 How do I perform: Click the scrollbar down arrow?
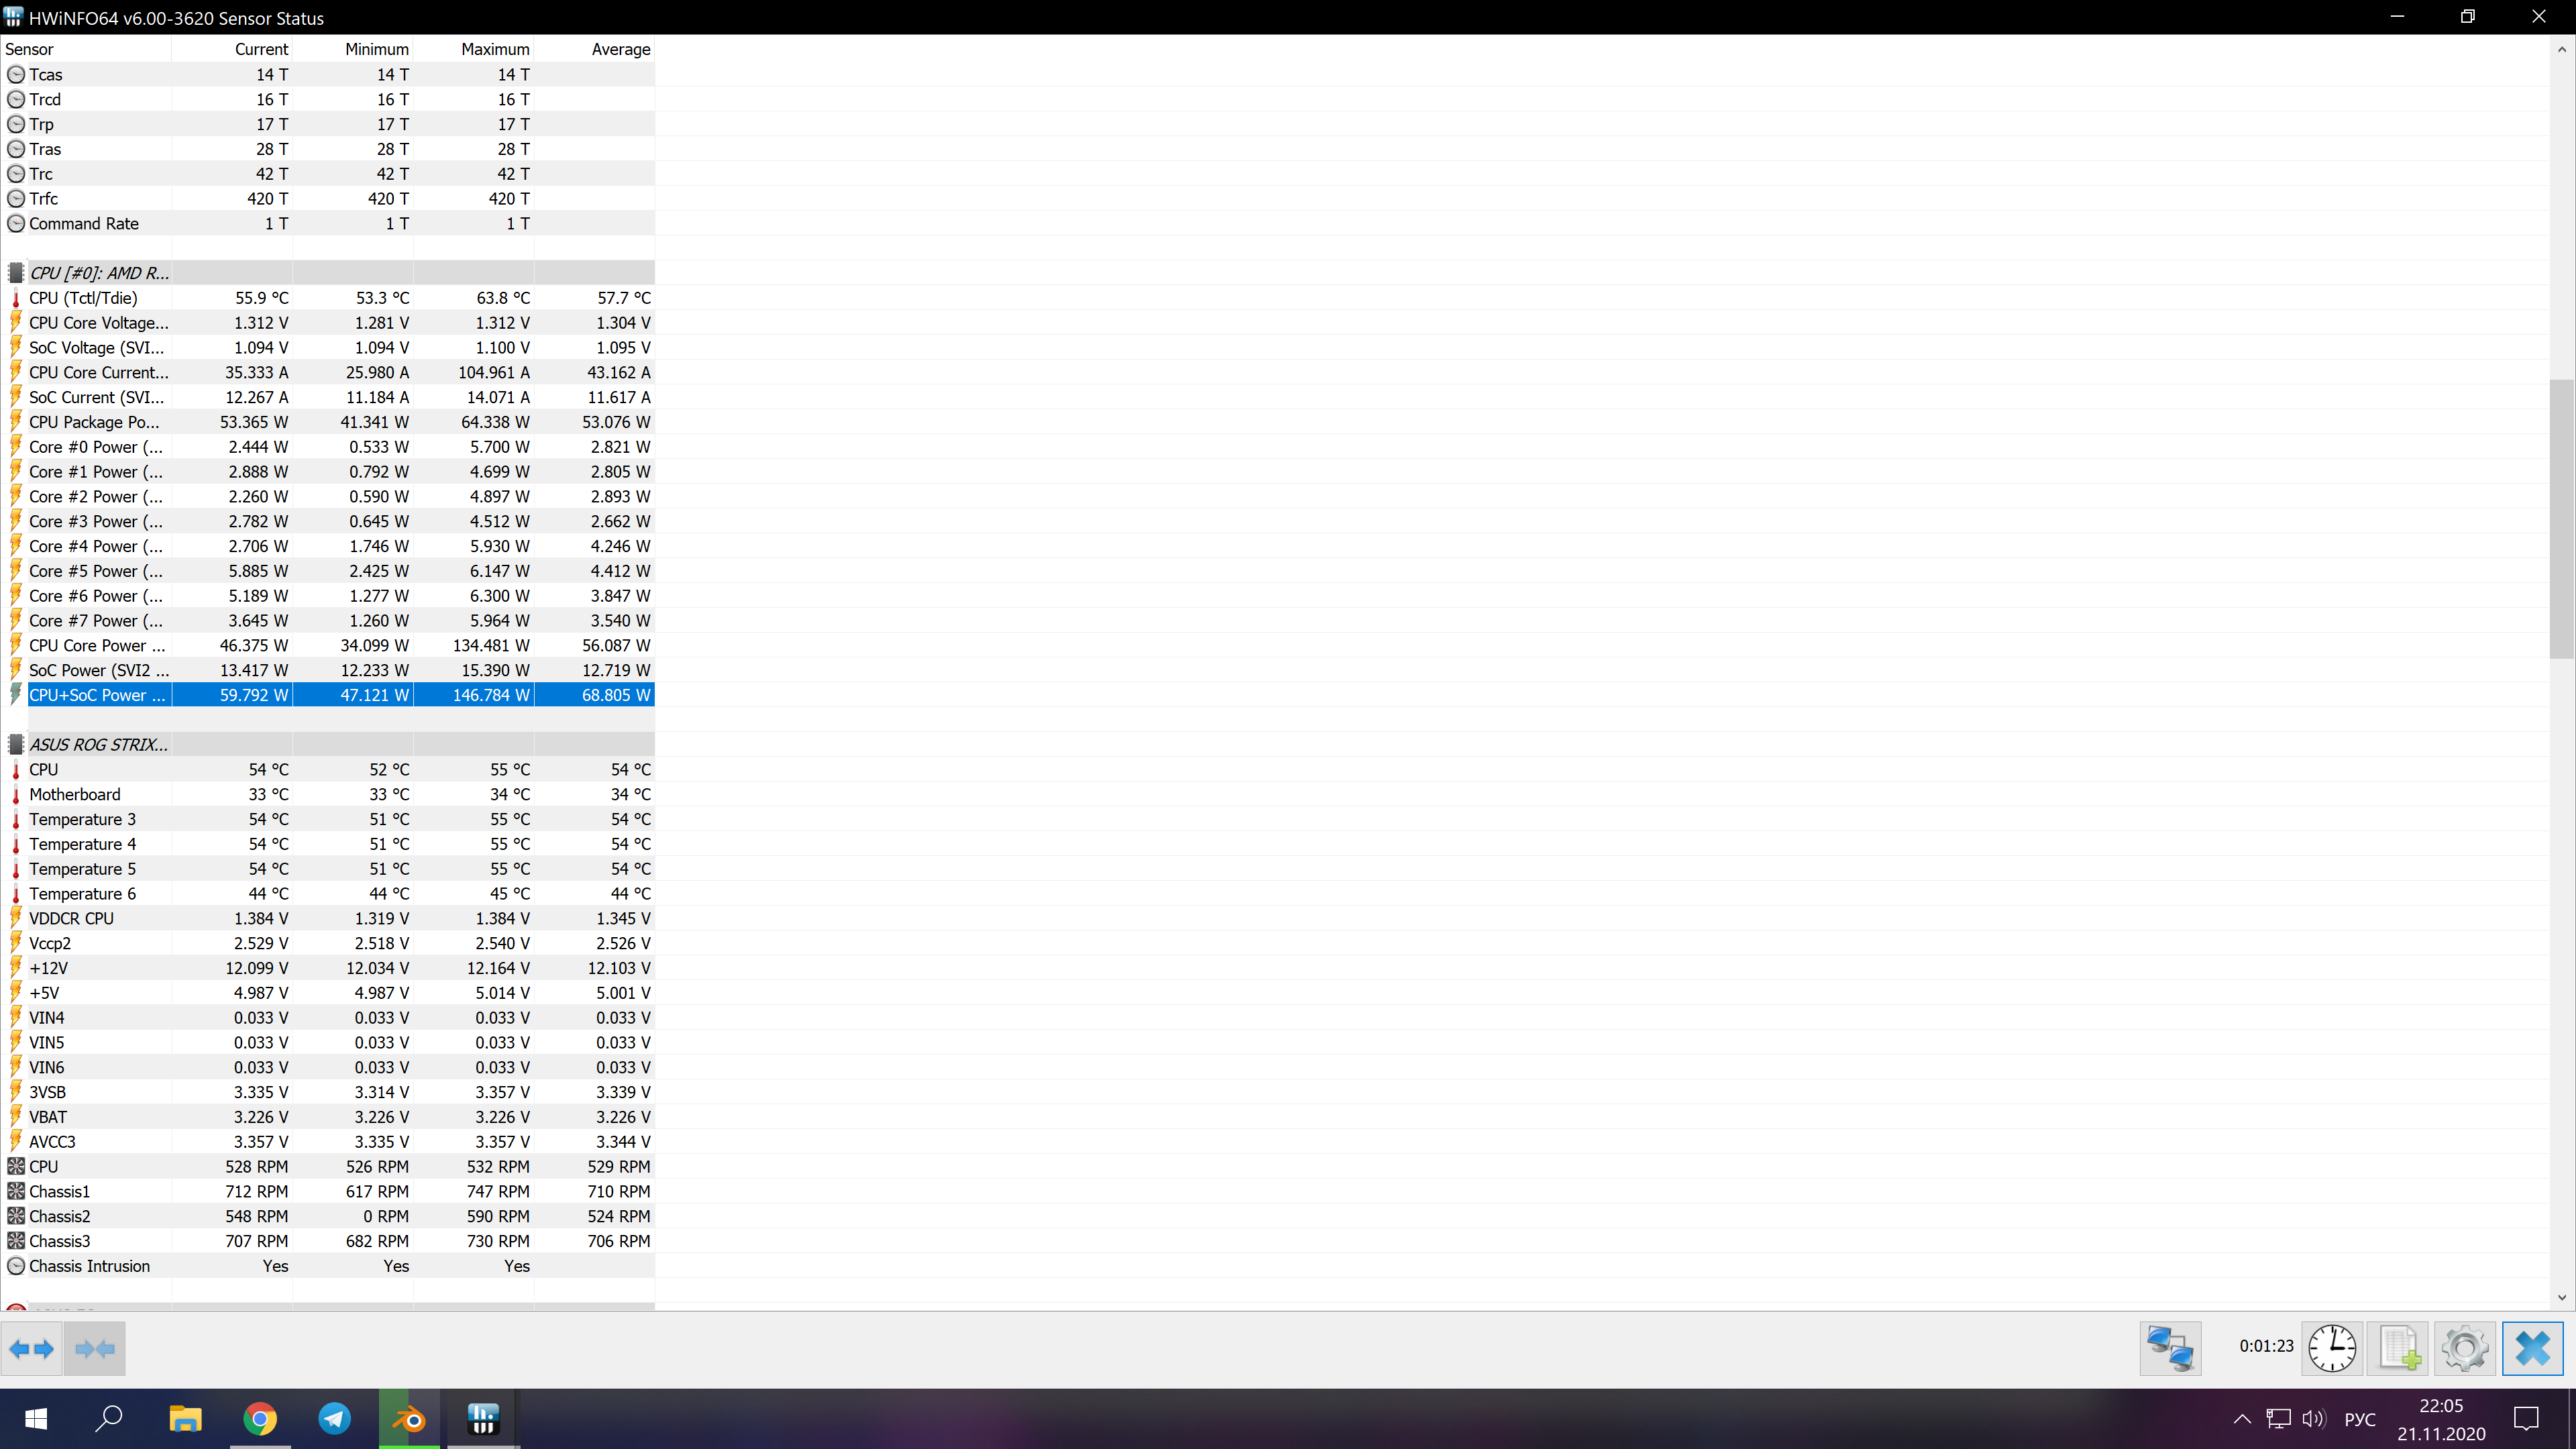[2562, 1297]
